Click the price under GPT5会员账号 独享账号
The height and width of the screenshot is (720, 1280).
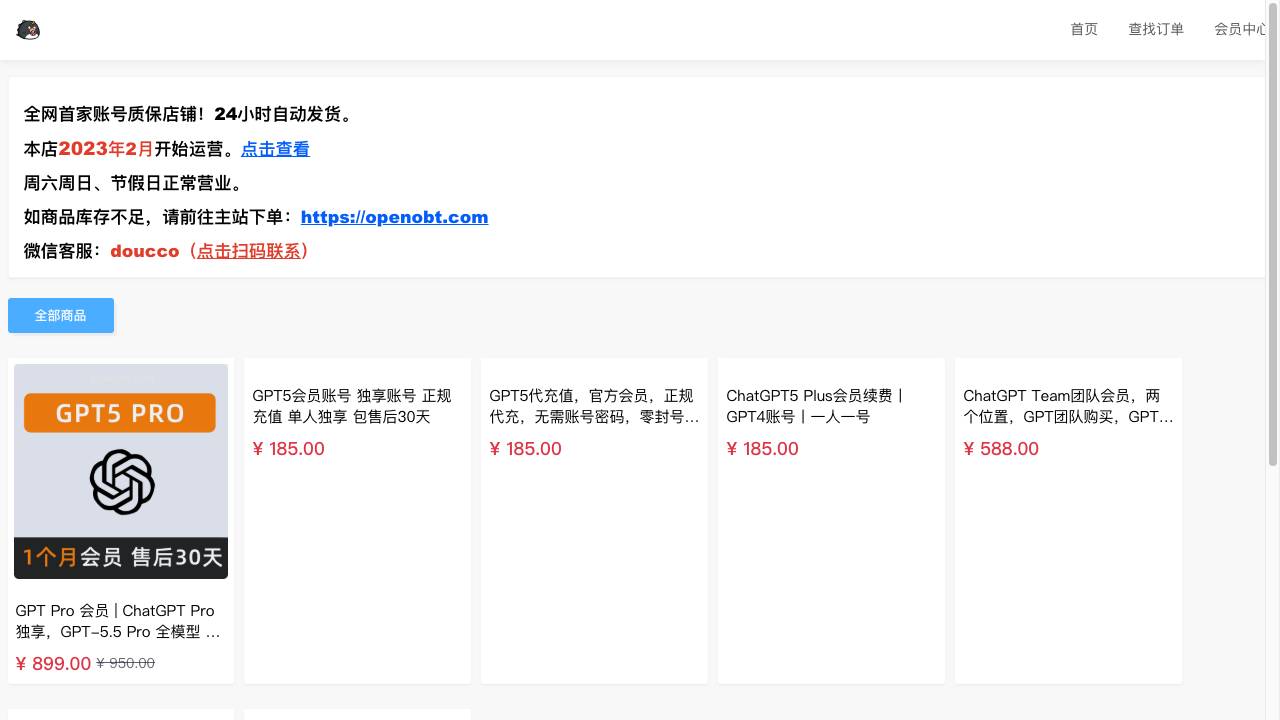pyautogui.click(x=289, y=449)
